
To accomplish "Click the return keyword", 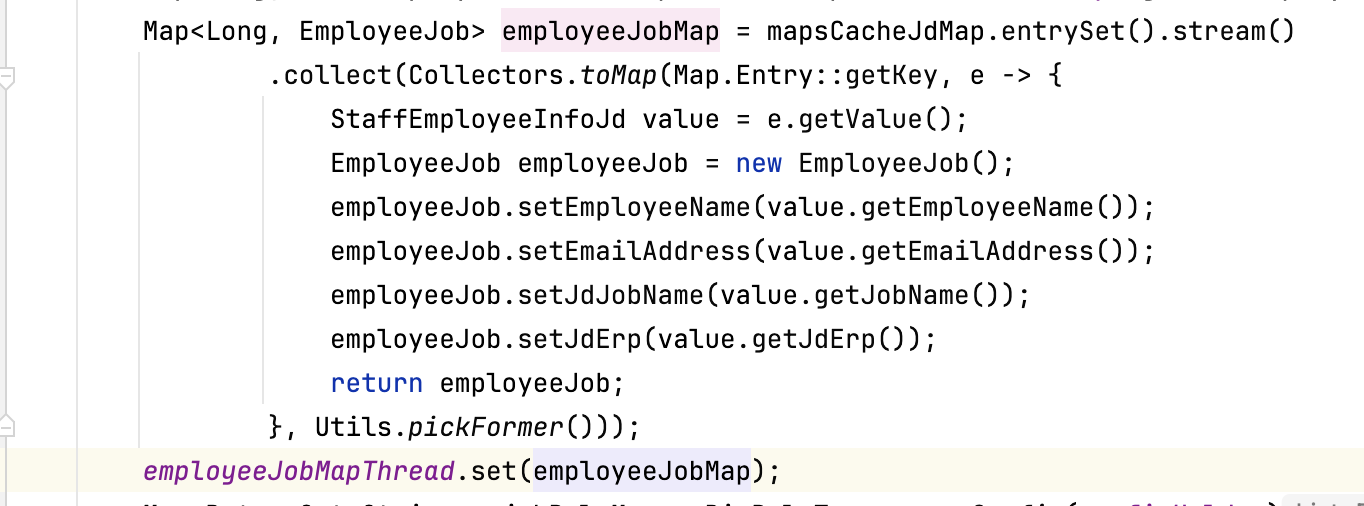I will click(377, 383).
